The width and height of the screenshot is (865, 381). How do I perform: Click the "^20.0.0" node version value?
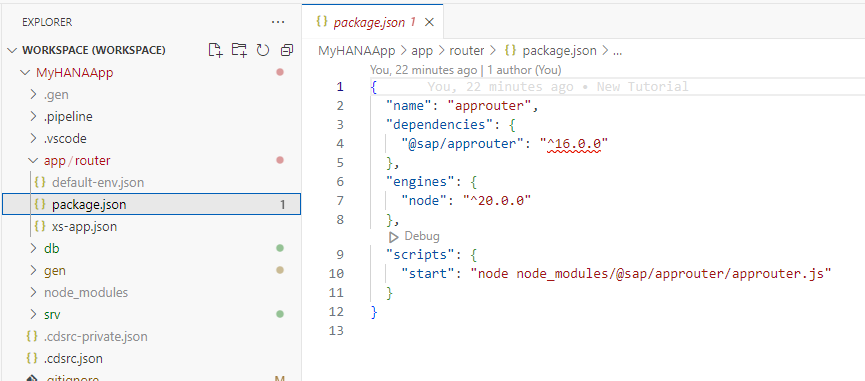click(x=496, y=200)
